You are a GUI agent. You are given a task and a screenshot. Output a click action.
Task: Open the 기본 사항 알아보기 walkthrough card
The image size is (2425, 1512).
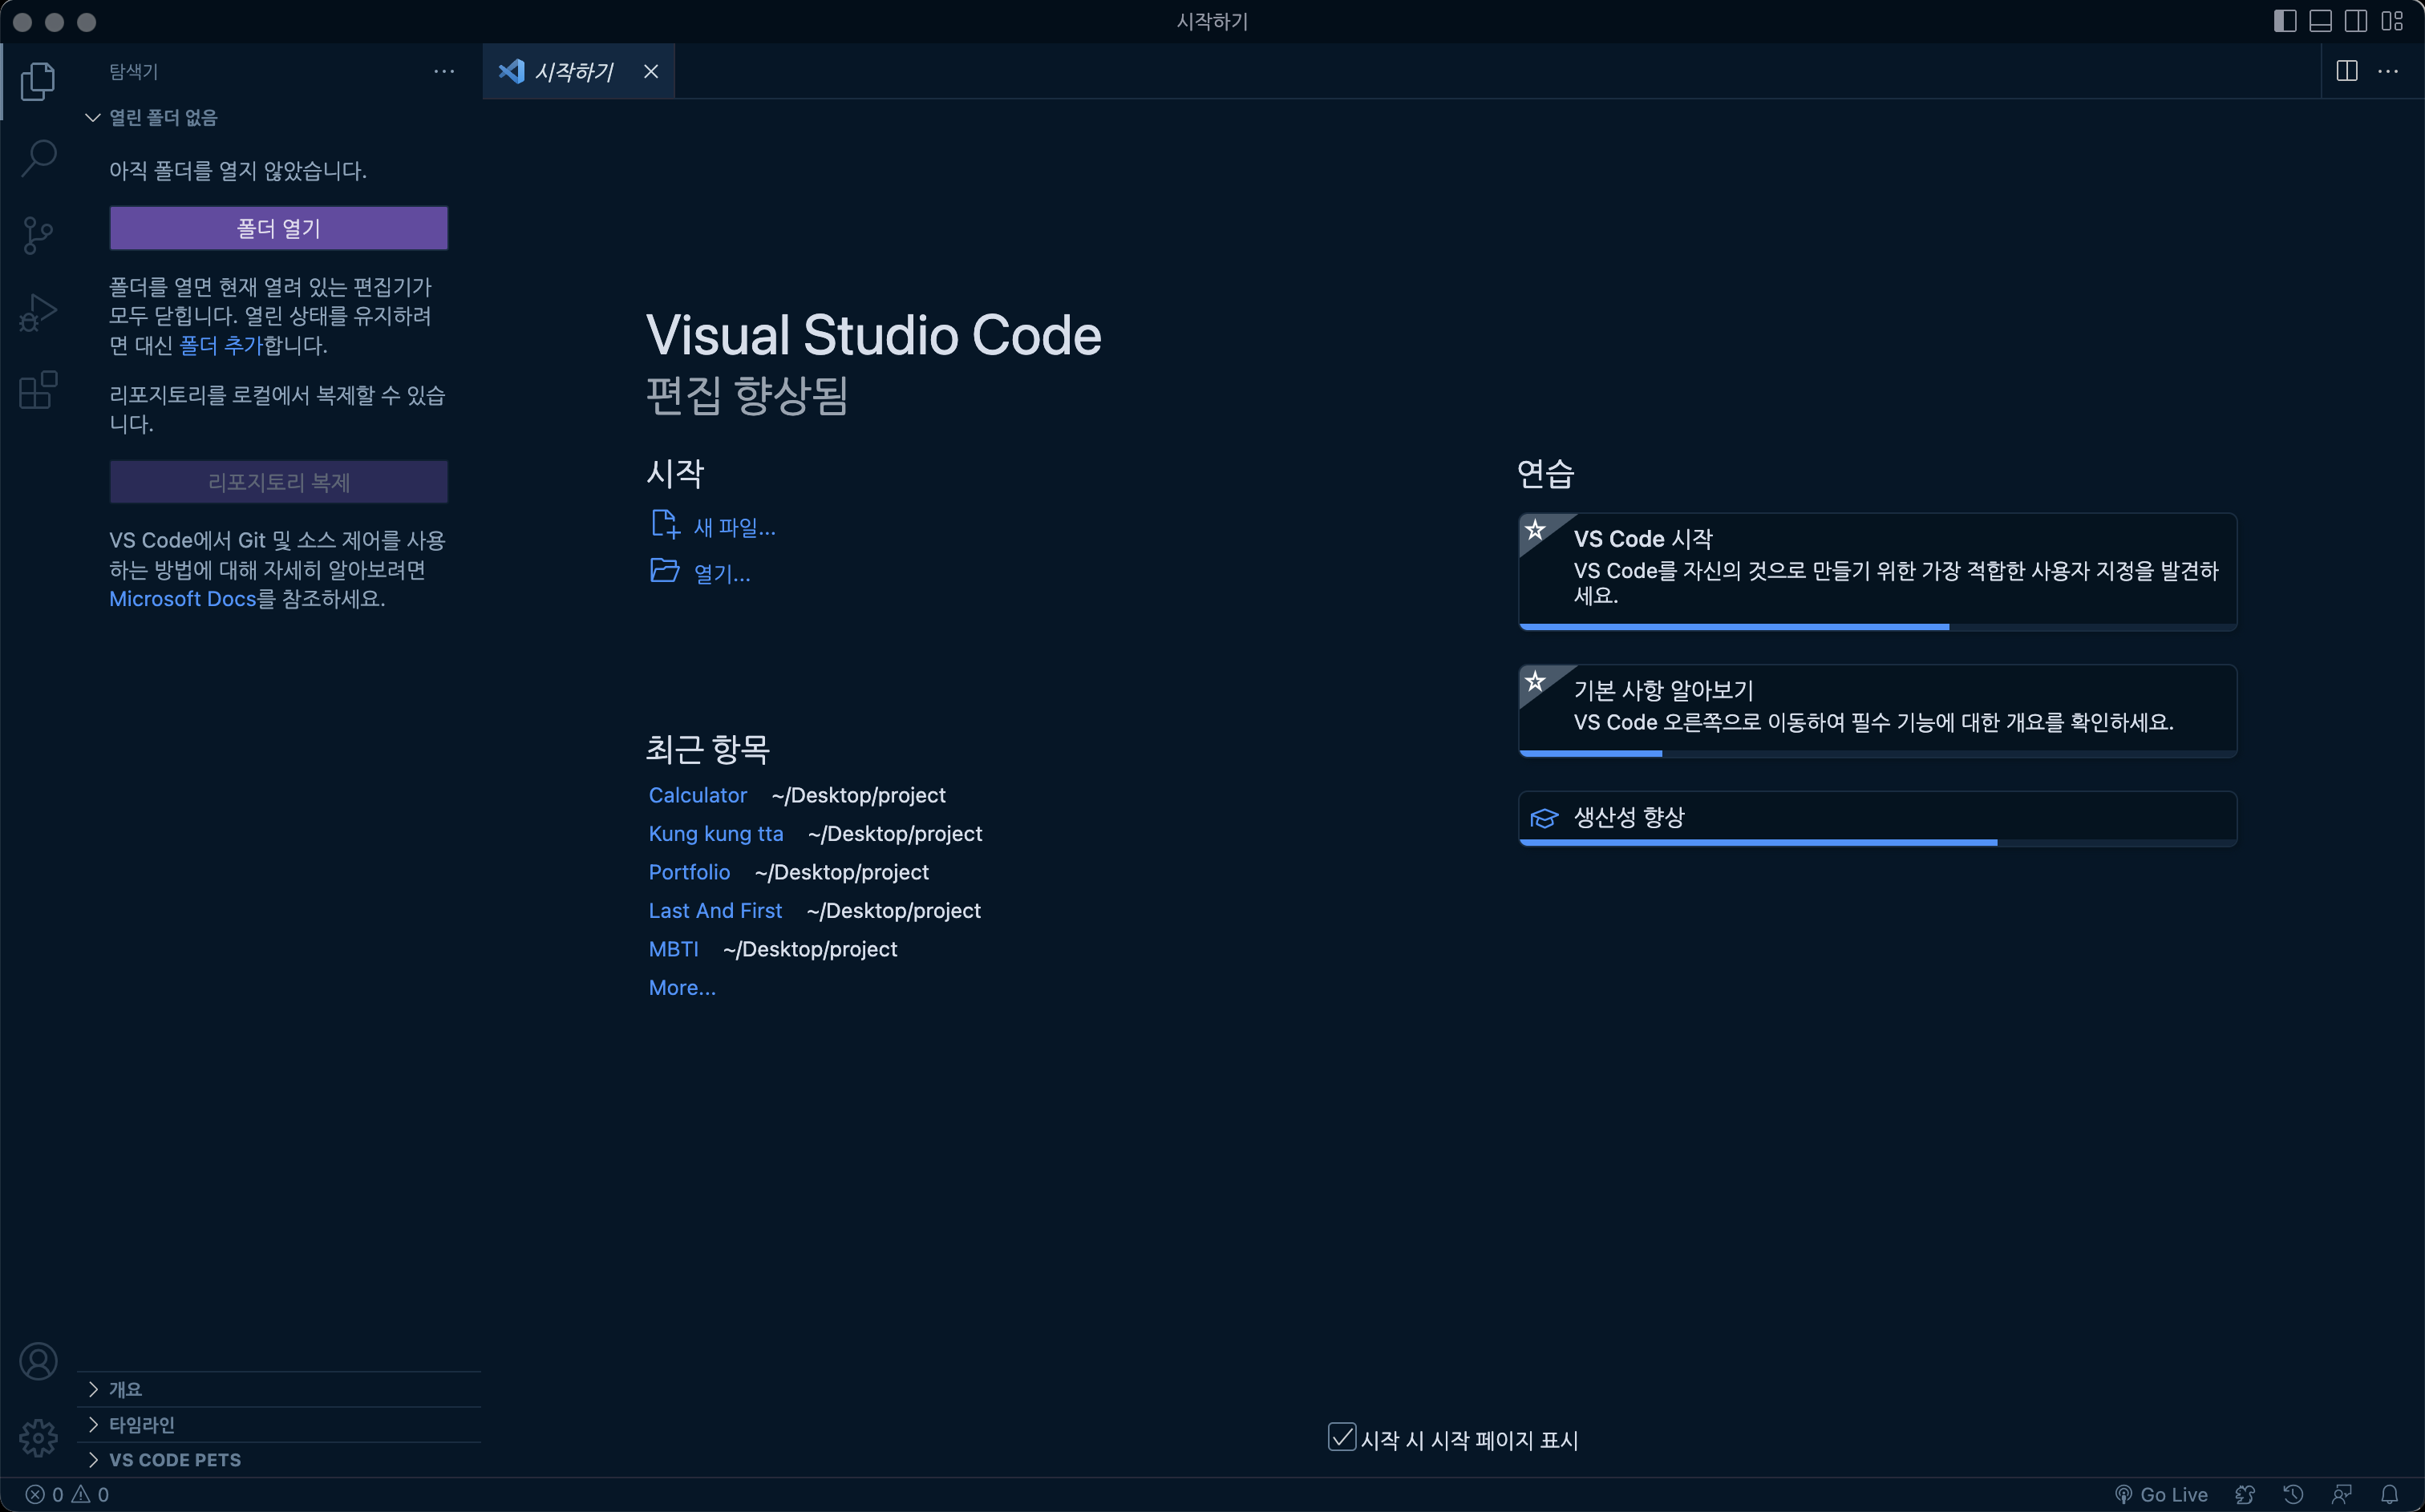[x=1877, y=710]
